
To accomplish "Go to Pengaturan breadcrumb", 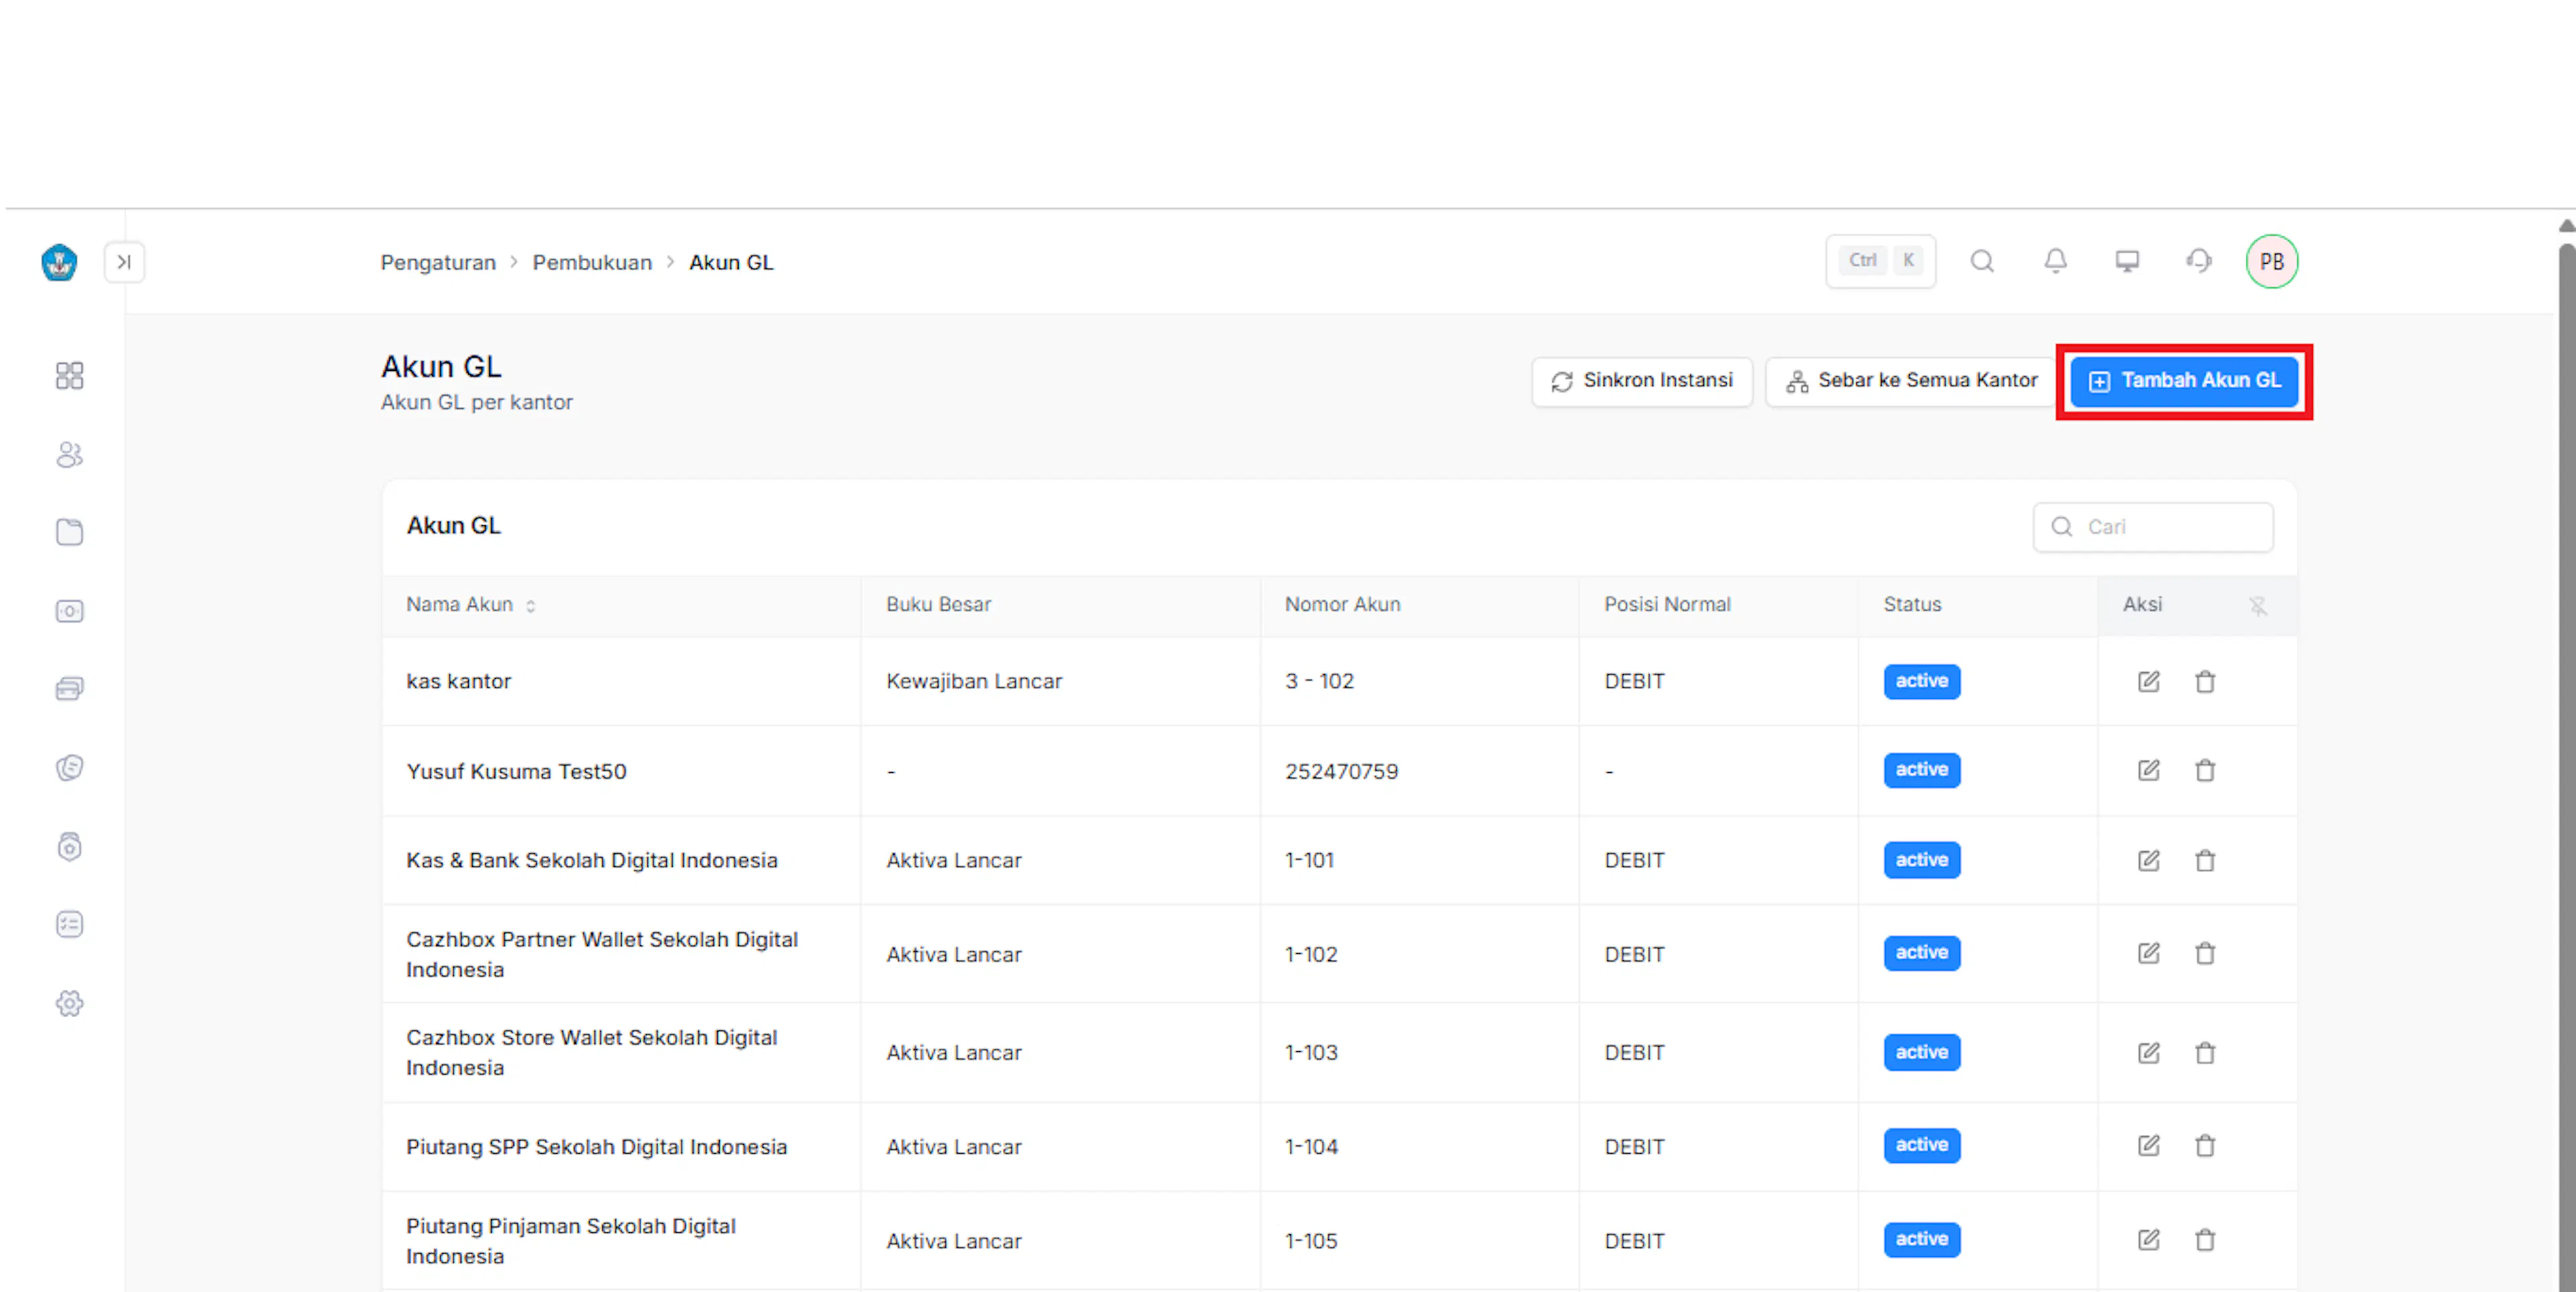I will [x=438, y=263].
